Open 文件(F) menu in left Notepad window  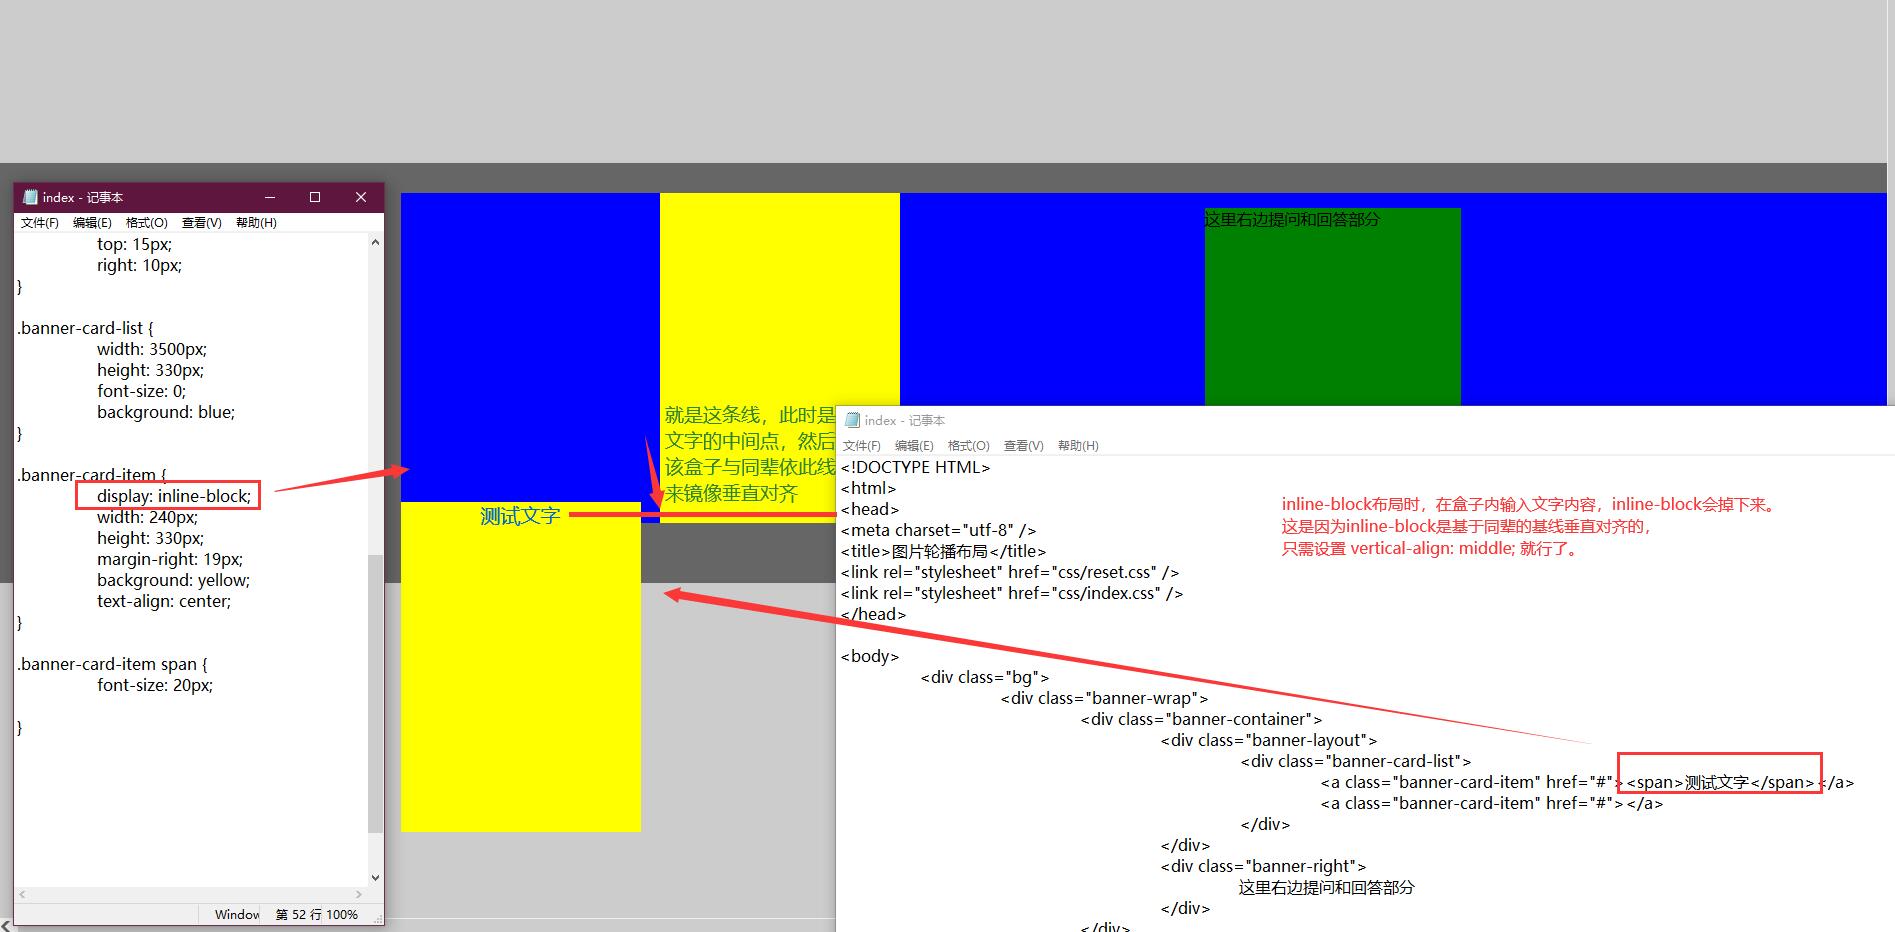pyautogui.click(x=39, y=223)
